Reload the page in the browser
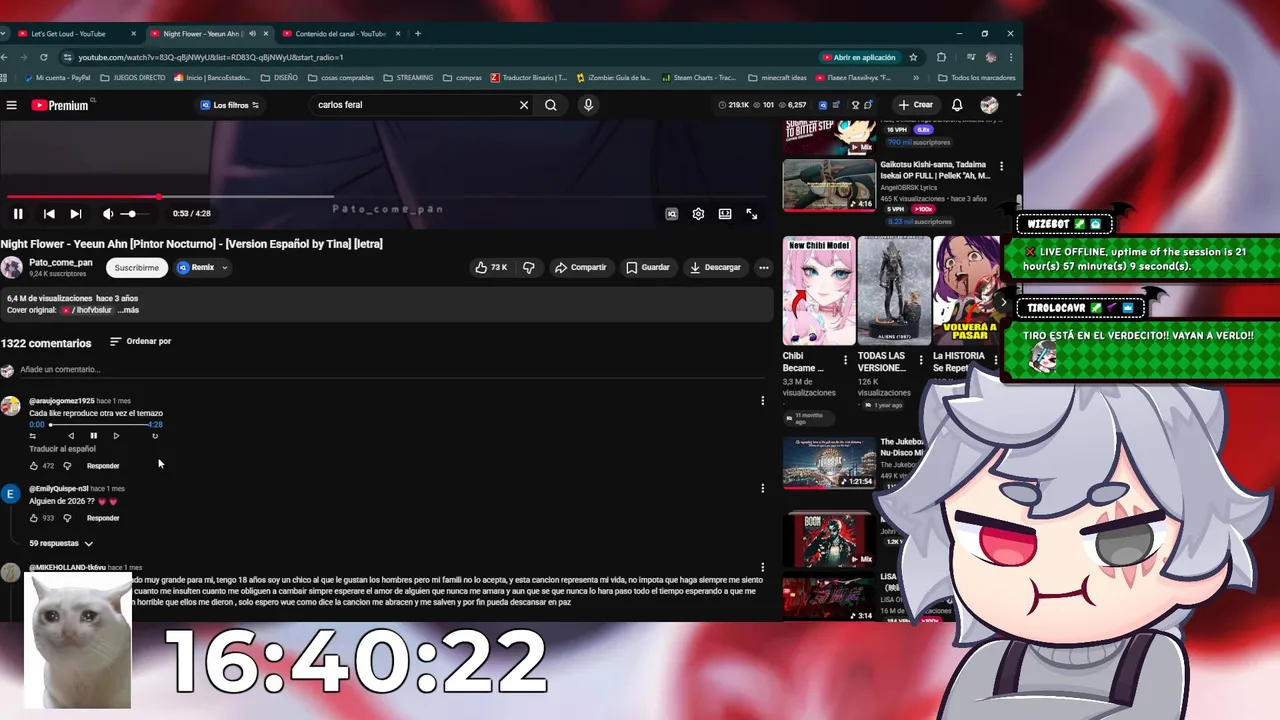This screenshot has width=1280, height=720. click(x=44, y=57)
